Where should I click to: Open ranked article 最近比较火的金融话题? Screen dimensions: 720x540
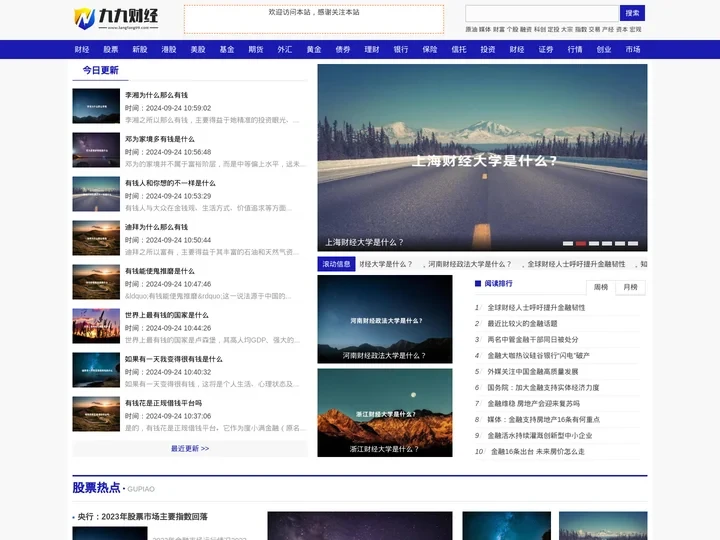click(522, 324)
